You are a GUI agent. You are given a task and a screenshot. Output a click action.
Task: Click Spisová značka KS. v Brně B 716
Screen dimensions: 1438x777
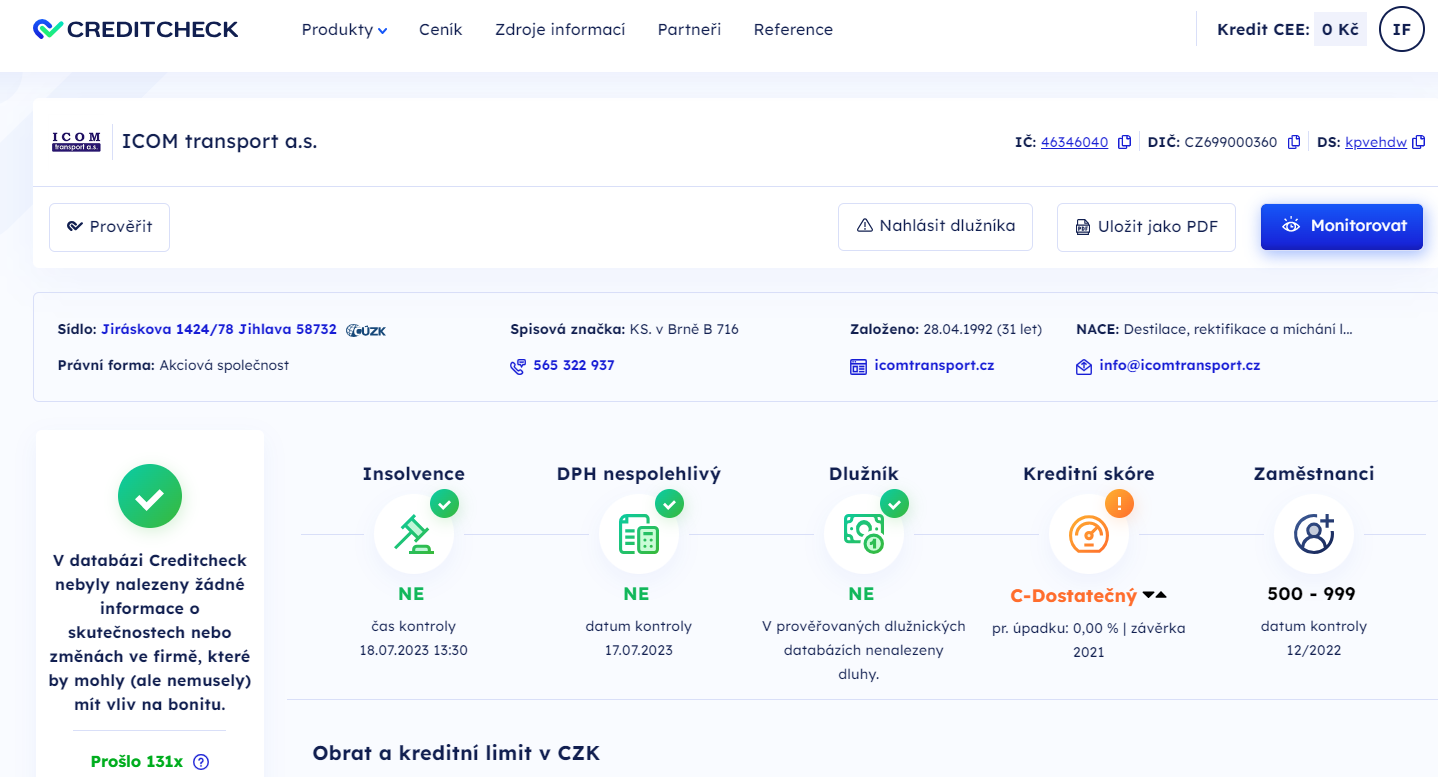pos(625,329)
